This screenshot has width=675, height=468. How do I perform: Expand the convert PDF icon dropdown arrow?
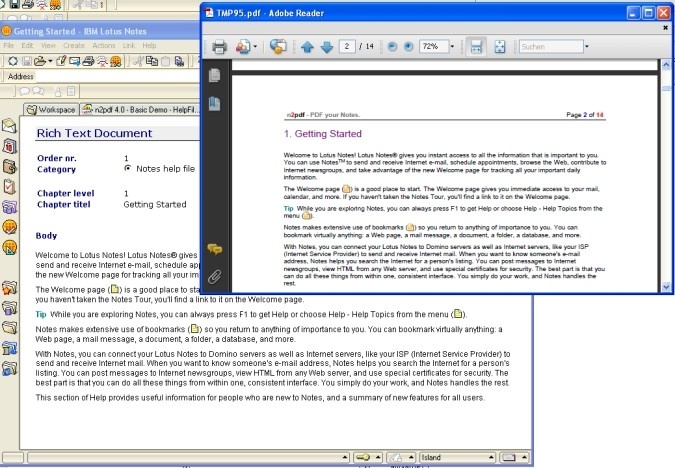pyautogui.click(x=256, y=46)
